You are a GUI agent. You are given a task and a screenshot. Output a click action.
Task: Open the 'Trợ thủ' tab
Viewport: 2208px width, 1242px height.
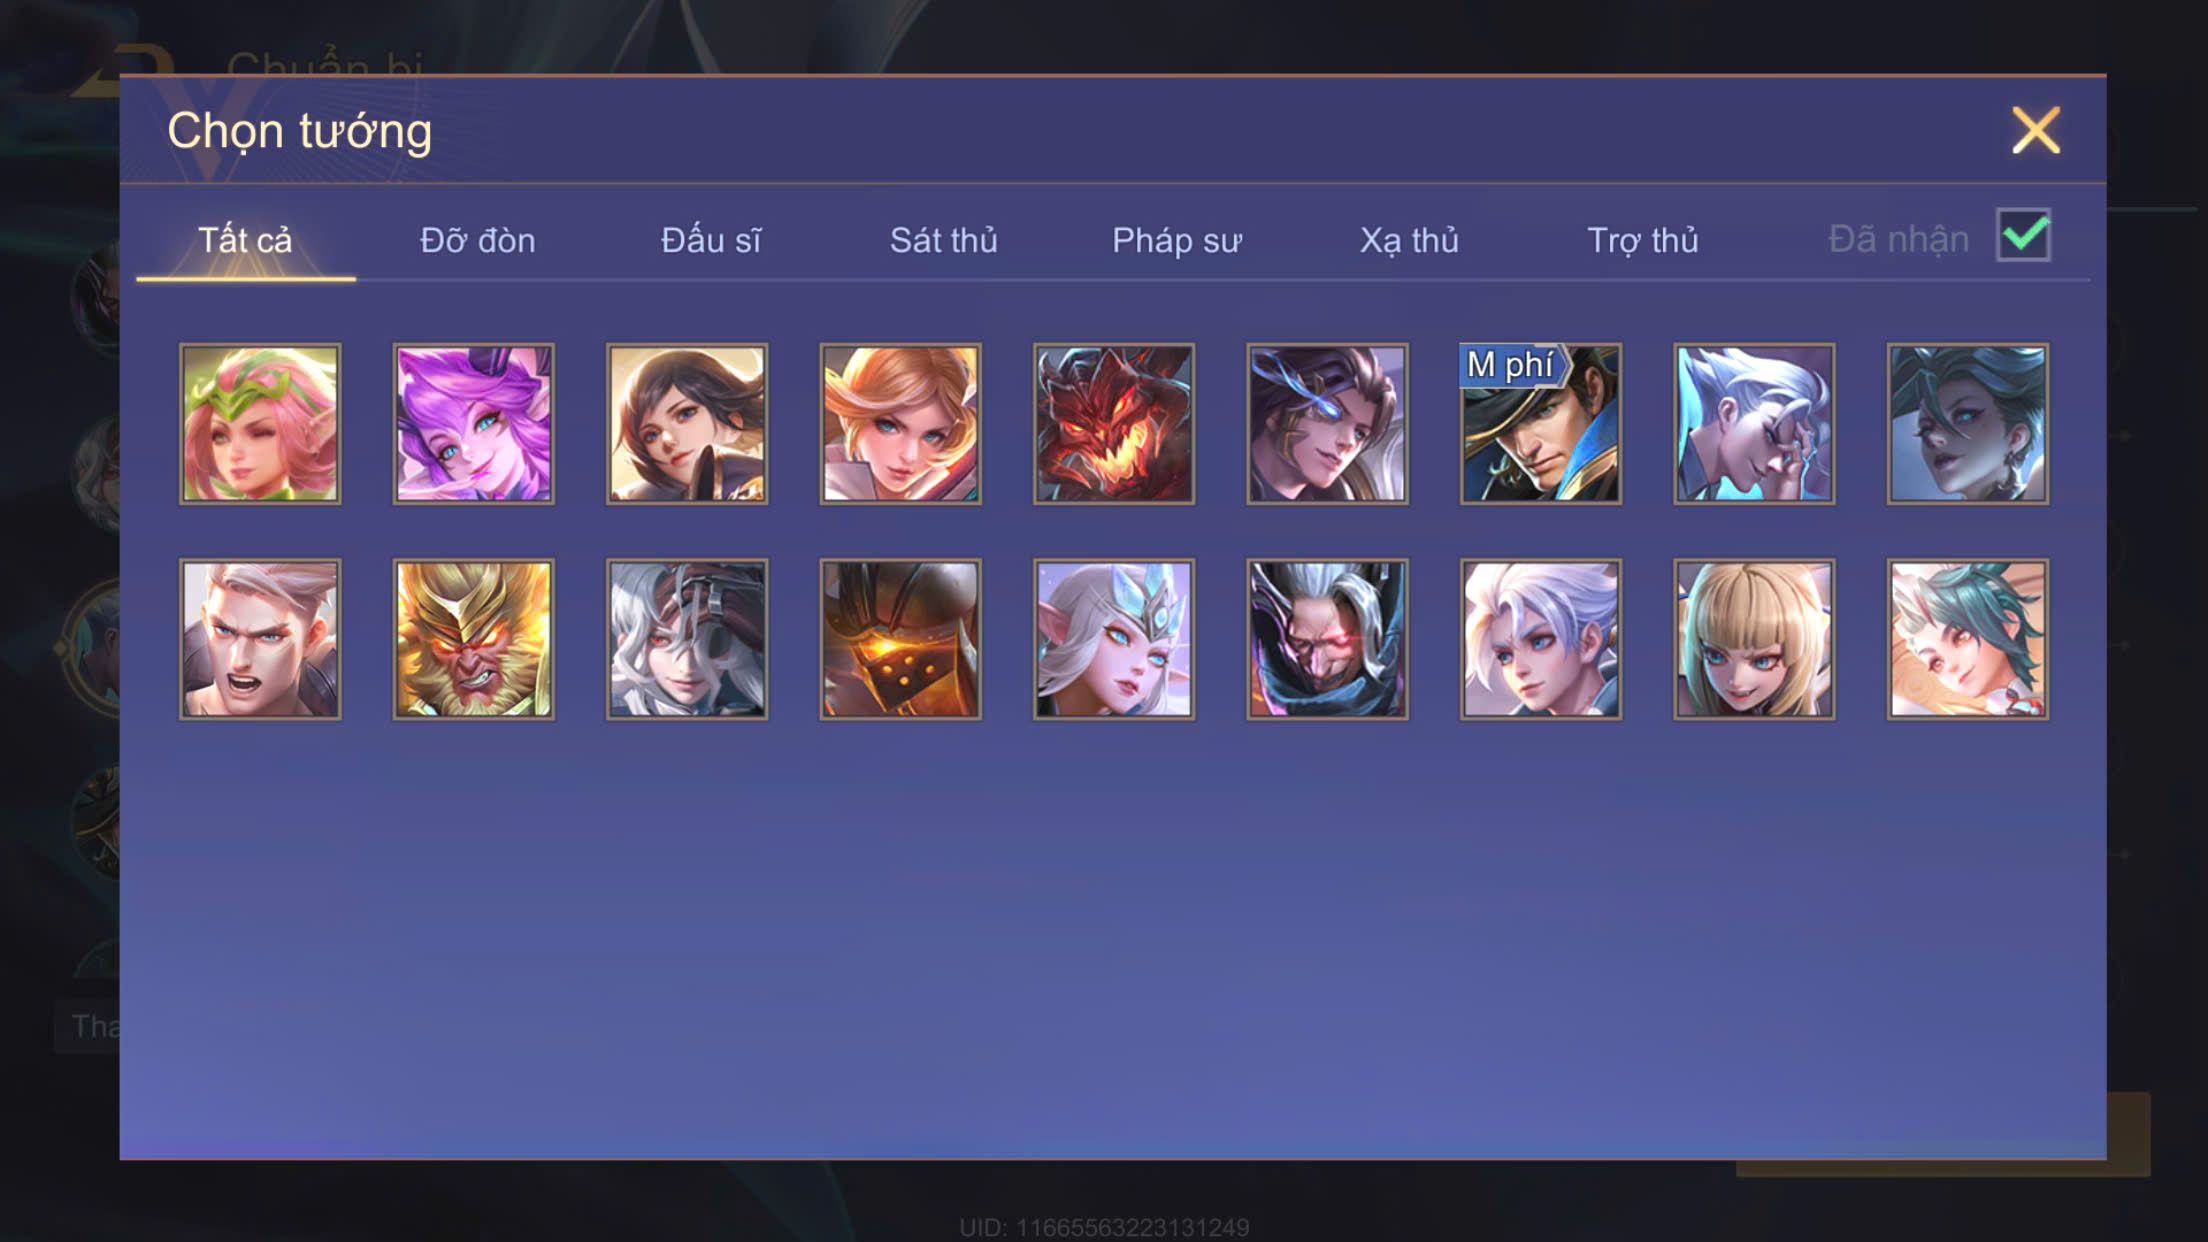coord(1643,240)
